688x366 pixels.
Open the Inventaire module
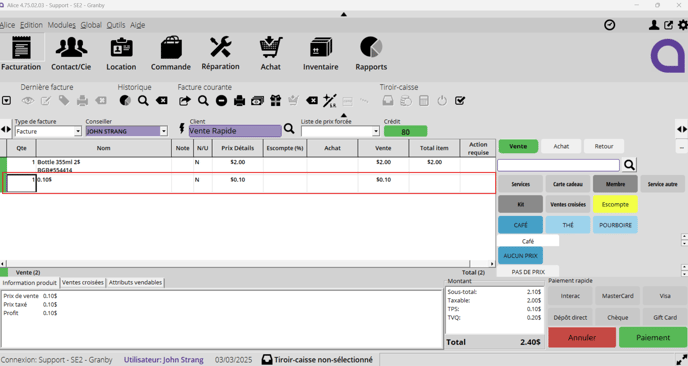coord(320,53)
